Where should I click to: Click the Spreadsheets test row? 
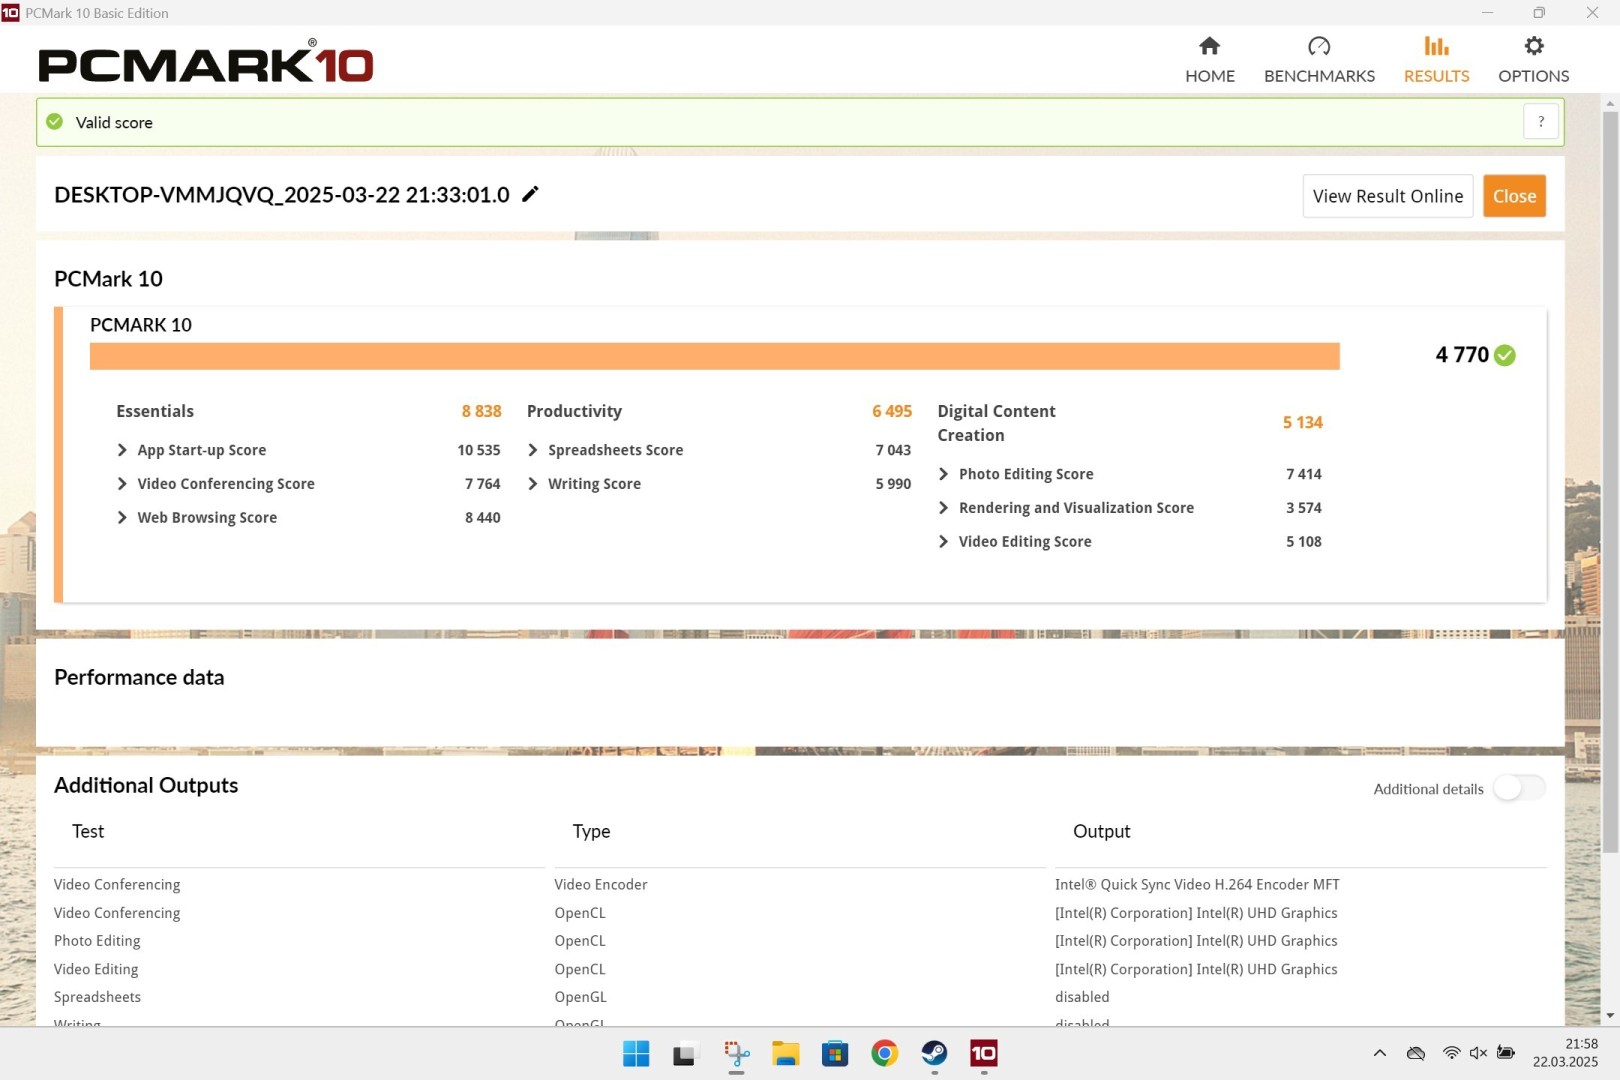click(x=97, y=997)
